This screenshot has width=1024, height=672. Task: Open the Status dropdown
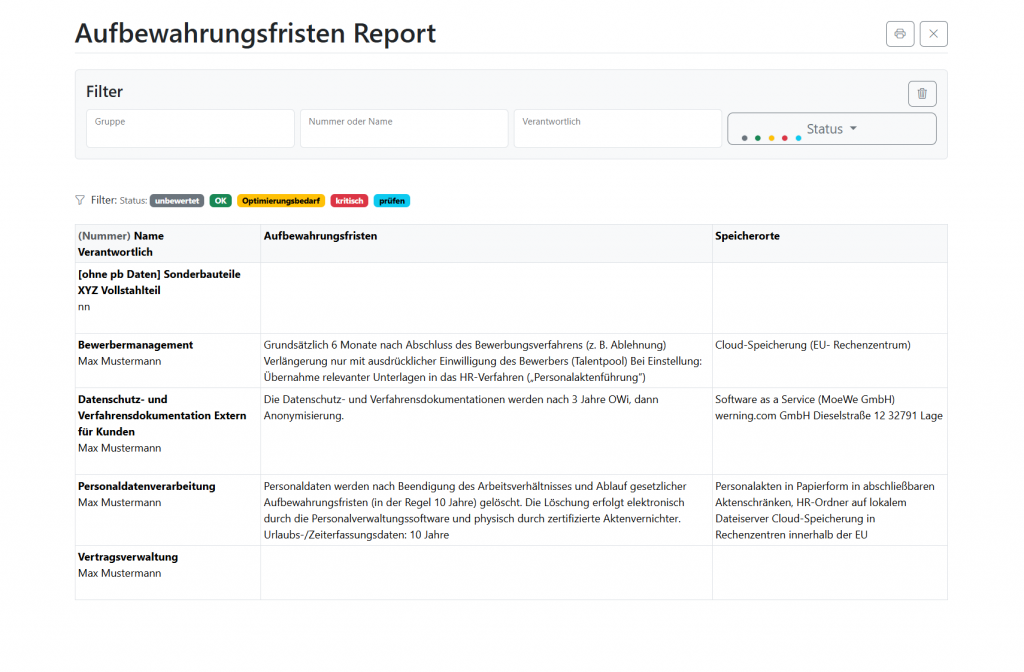pos(831,129)
